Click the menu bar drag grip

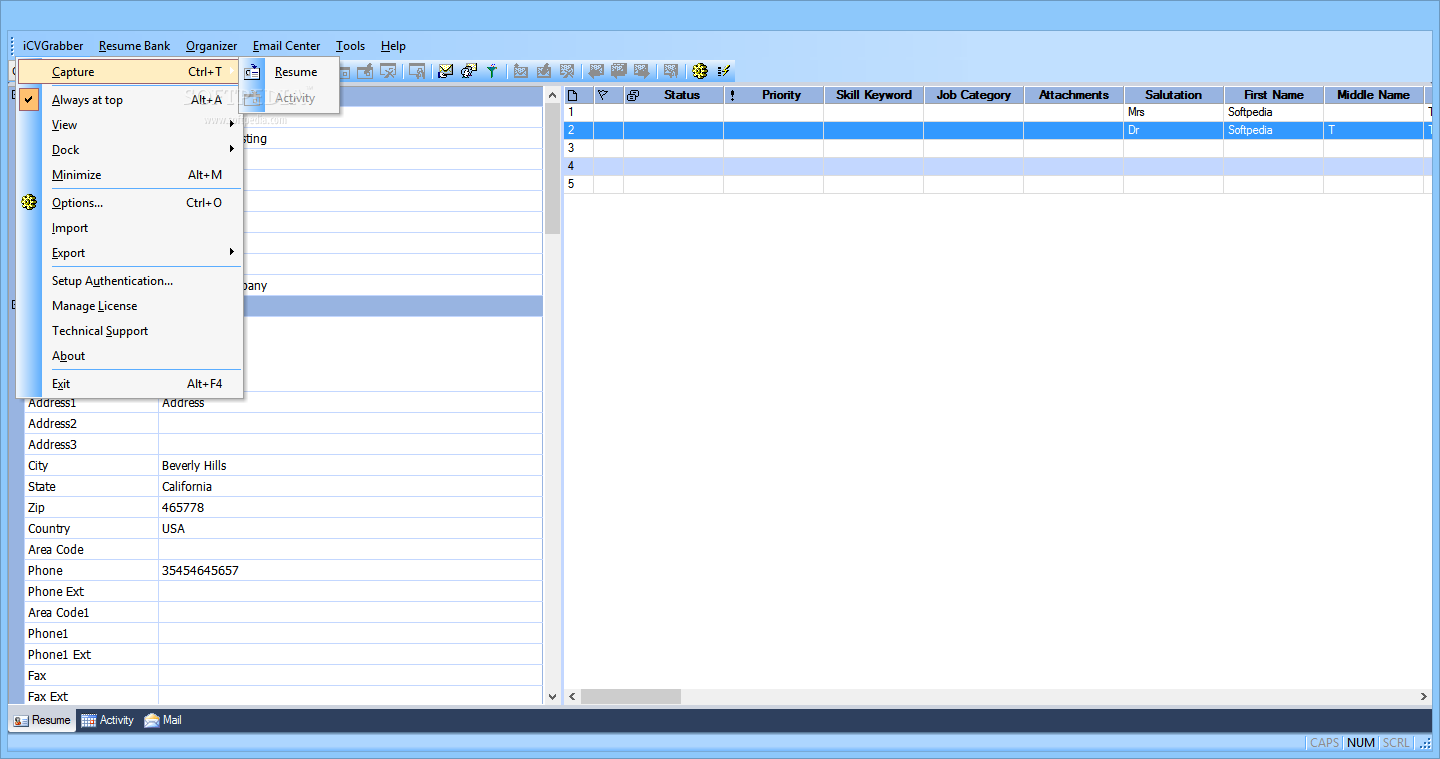13,46
